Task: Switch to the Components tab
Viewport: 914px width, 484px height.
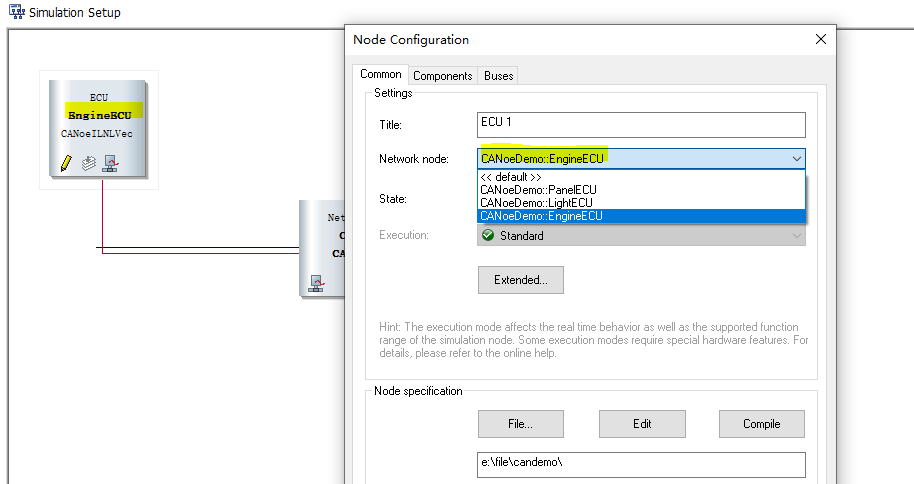Action: coord(442,76)
